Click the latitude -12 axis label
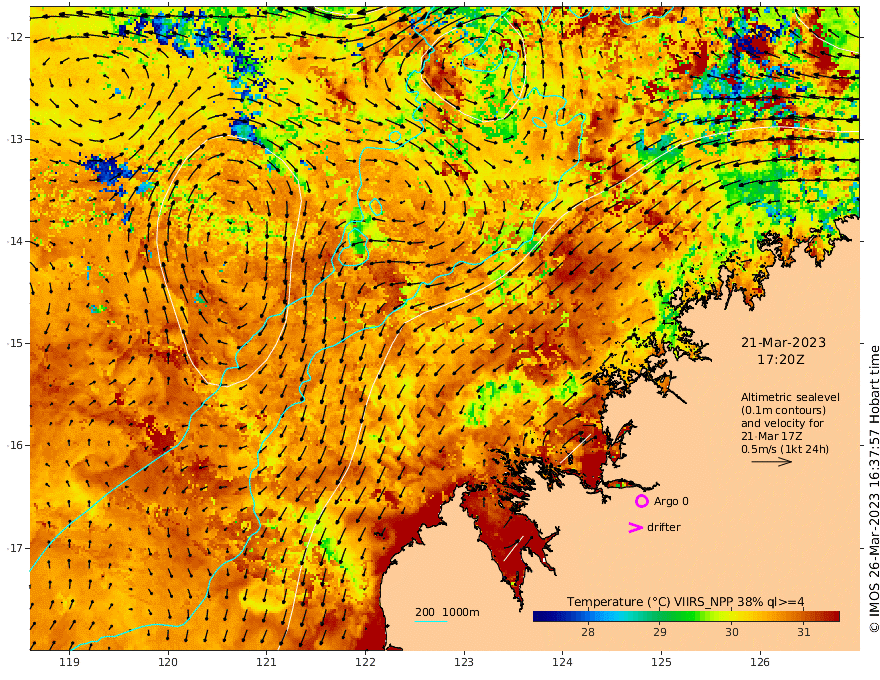Viewport: 880px width, 680px height. tap(15, 37)
